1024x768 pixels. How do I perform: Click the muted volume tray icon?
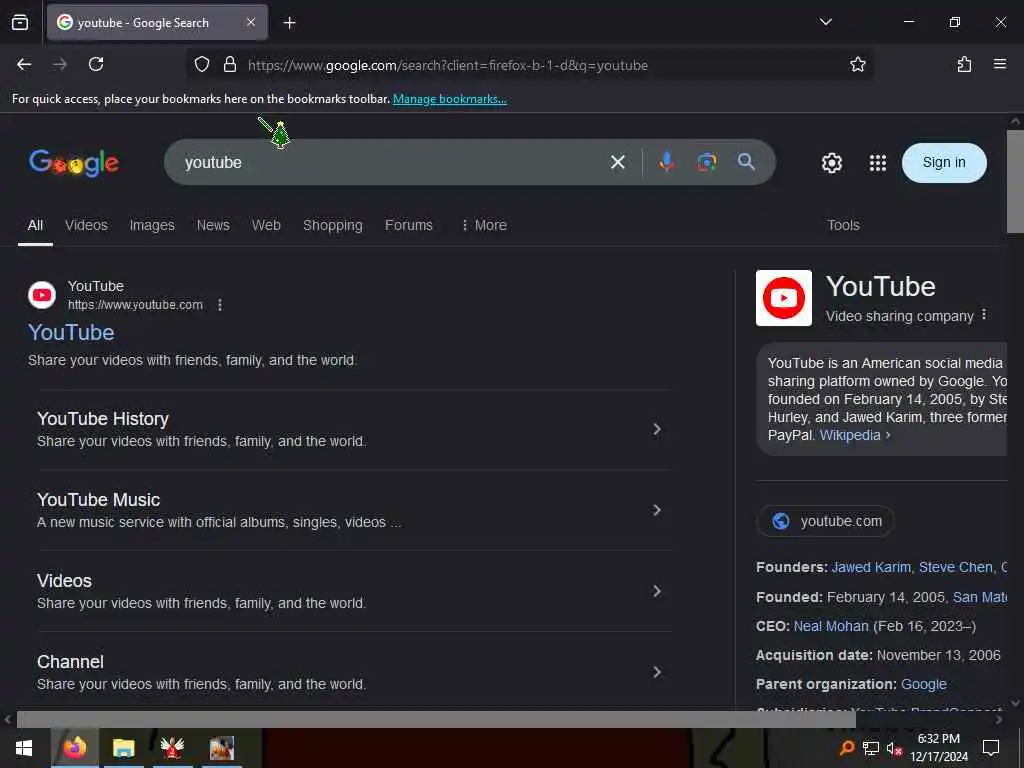click(x=894, y=748)
